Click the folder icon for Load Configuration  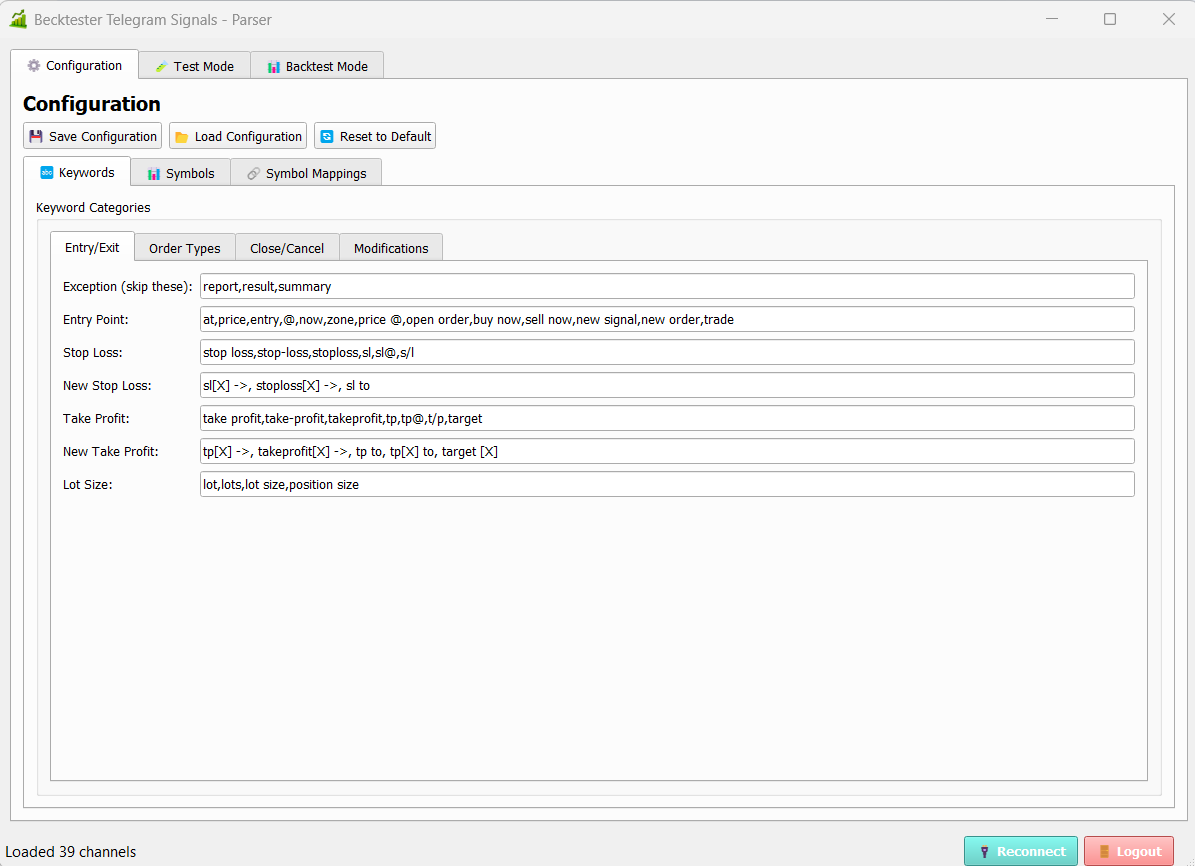pyautogui.click(x=181, y=136)
